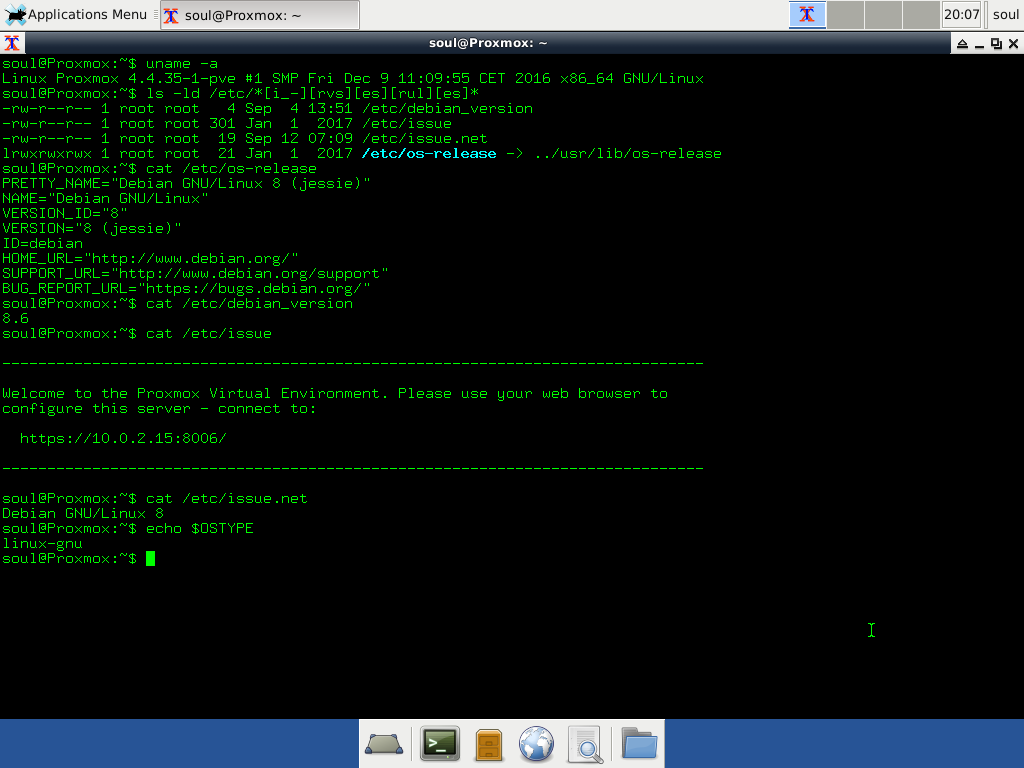The width and height of the screenshot is (1024, 768).
Task: Select the soul@Proxmox taskbar window button
Action: click(x=260, y=15)
